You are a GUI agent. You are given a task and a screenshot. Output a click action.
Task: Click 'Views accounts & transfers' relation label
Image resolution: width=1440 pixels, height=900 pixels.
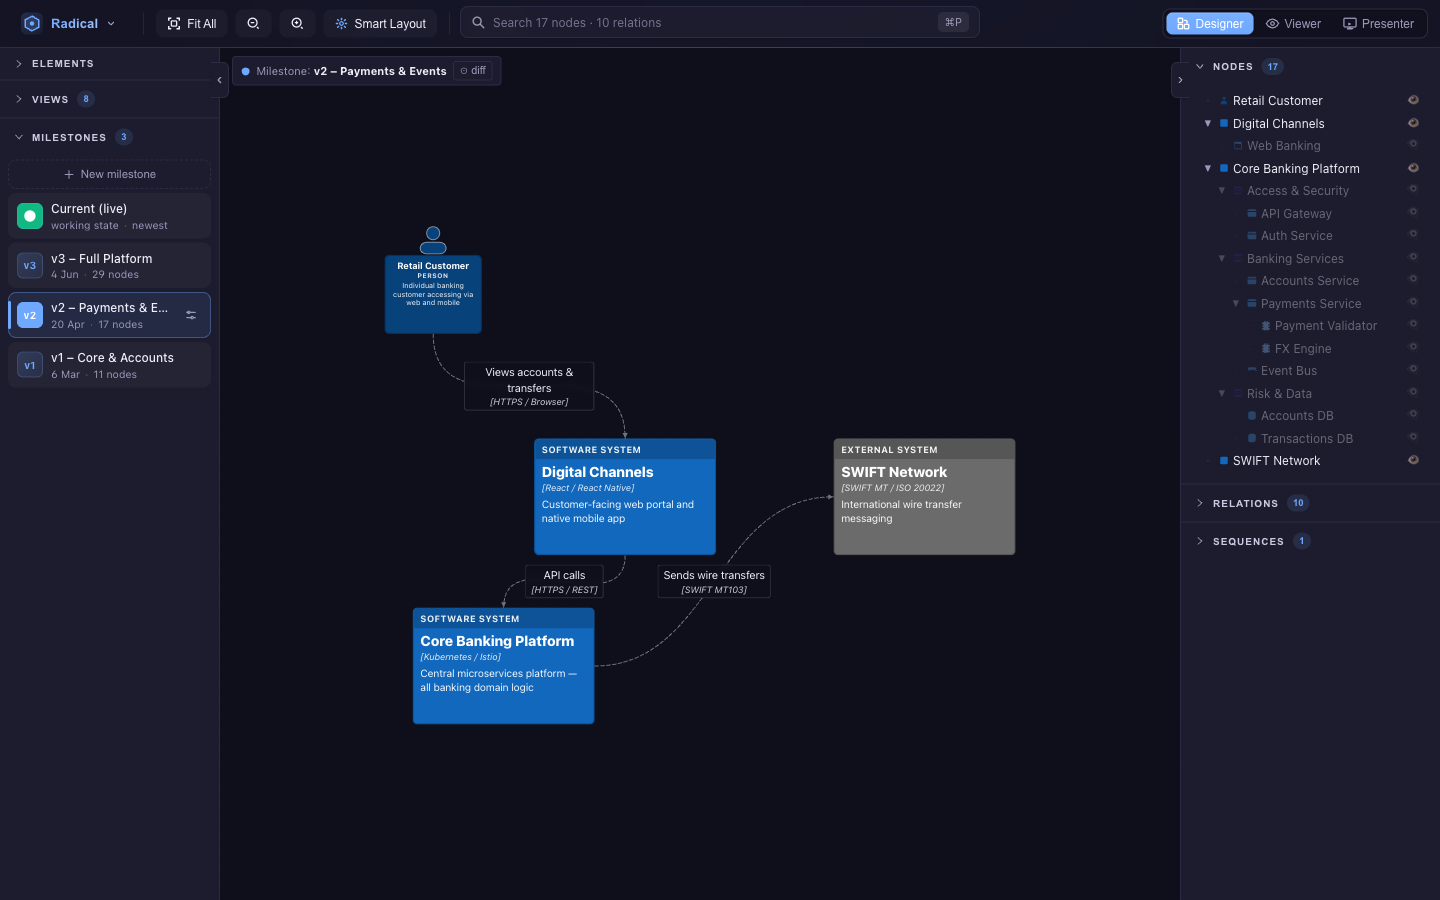pyautogui.click(x=529, y=386)
